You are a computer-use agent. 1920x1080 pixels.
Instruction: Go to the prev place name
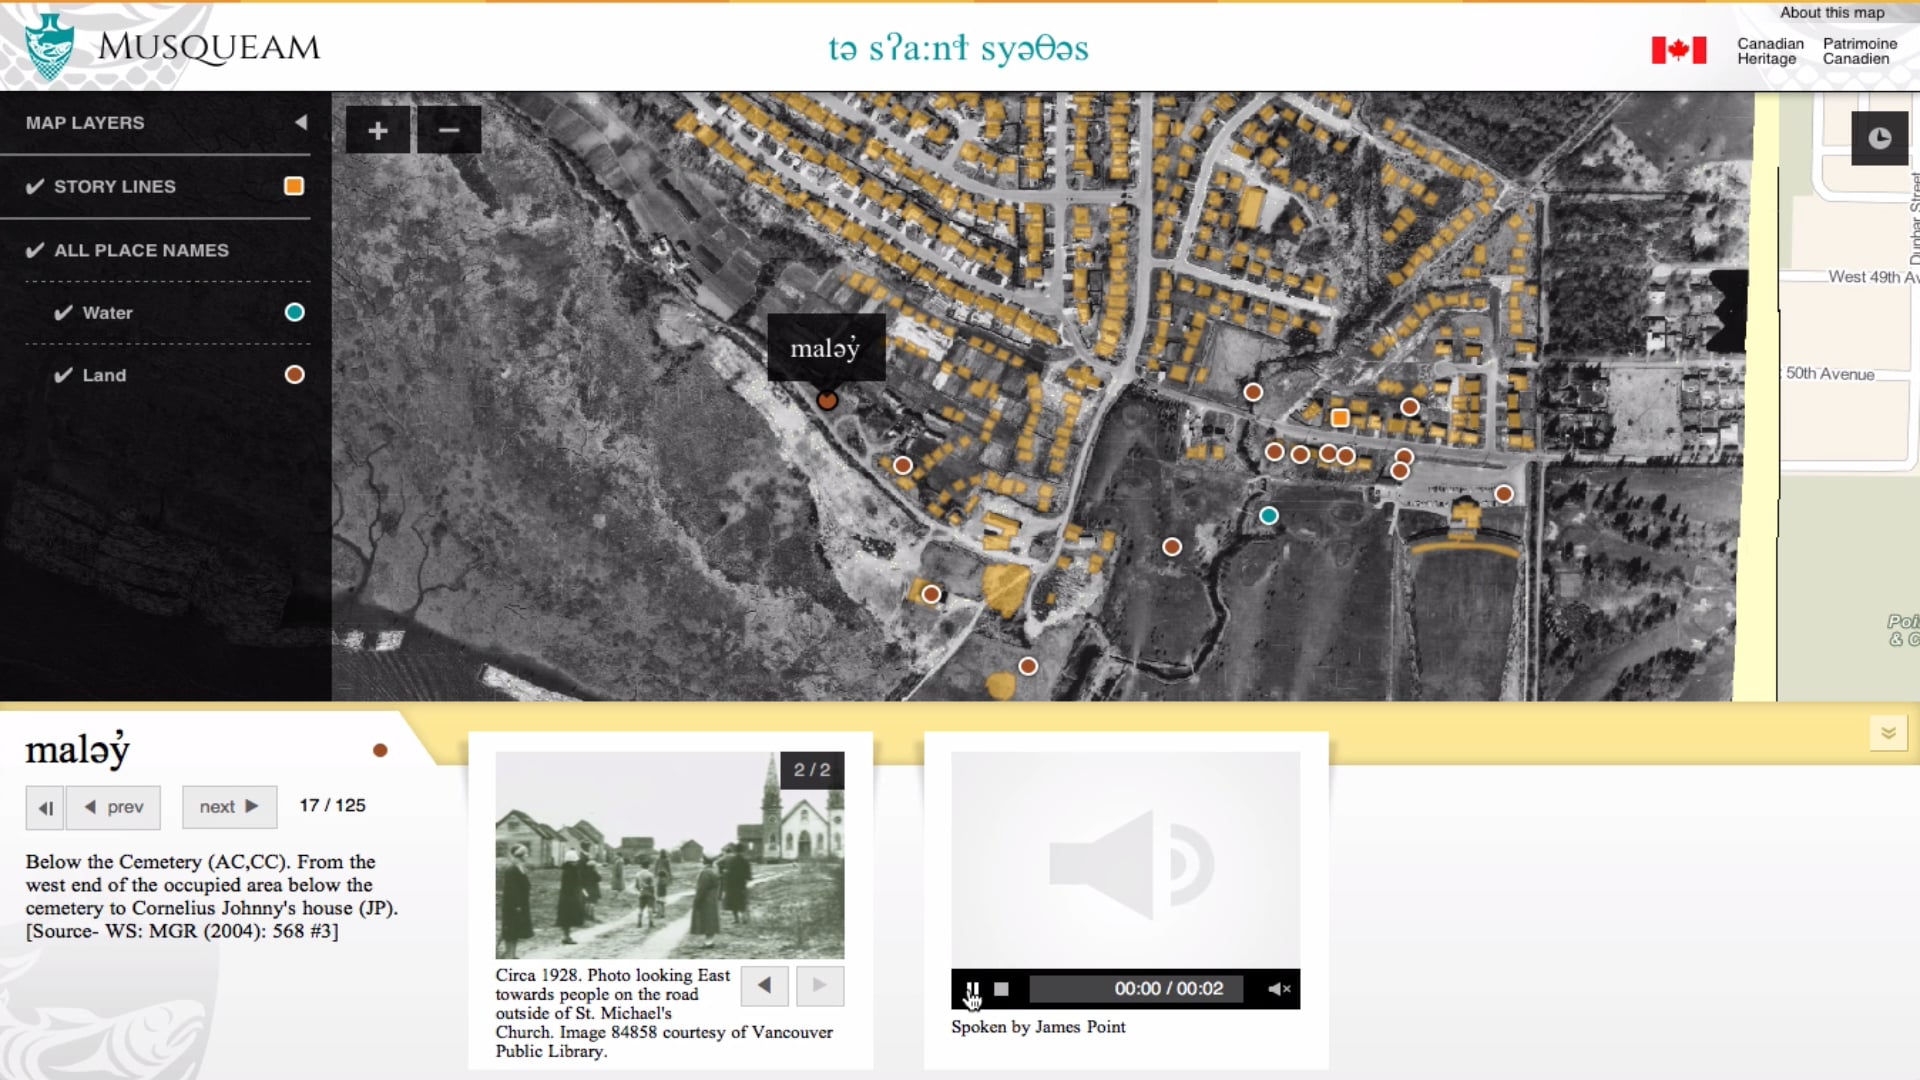(113, 807)
